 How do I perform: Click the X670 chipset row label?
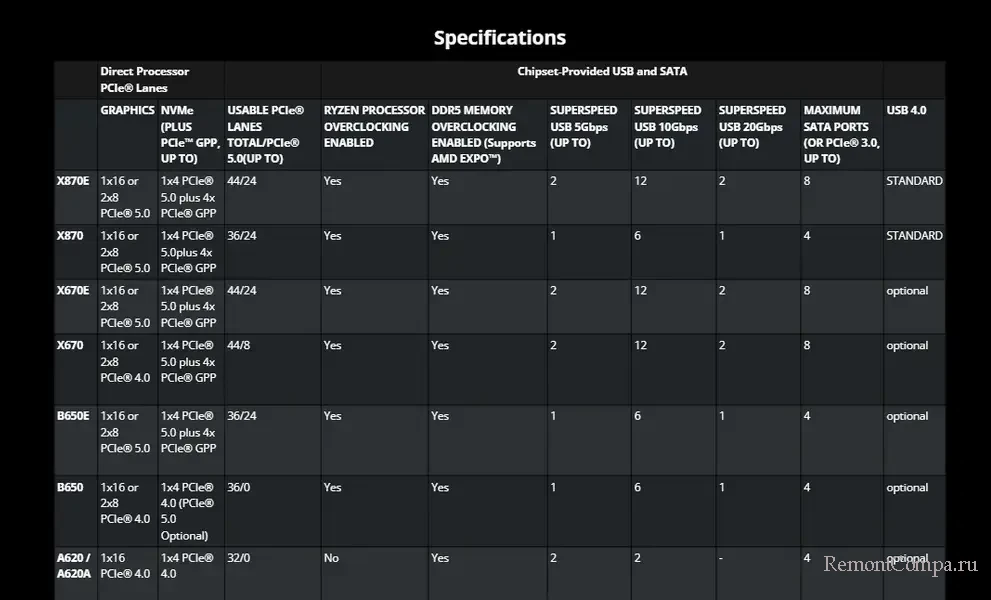pos(70,346)
